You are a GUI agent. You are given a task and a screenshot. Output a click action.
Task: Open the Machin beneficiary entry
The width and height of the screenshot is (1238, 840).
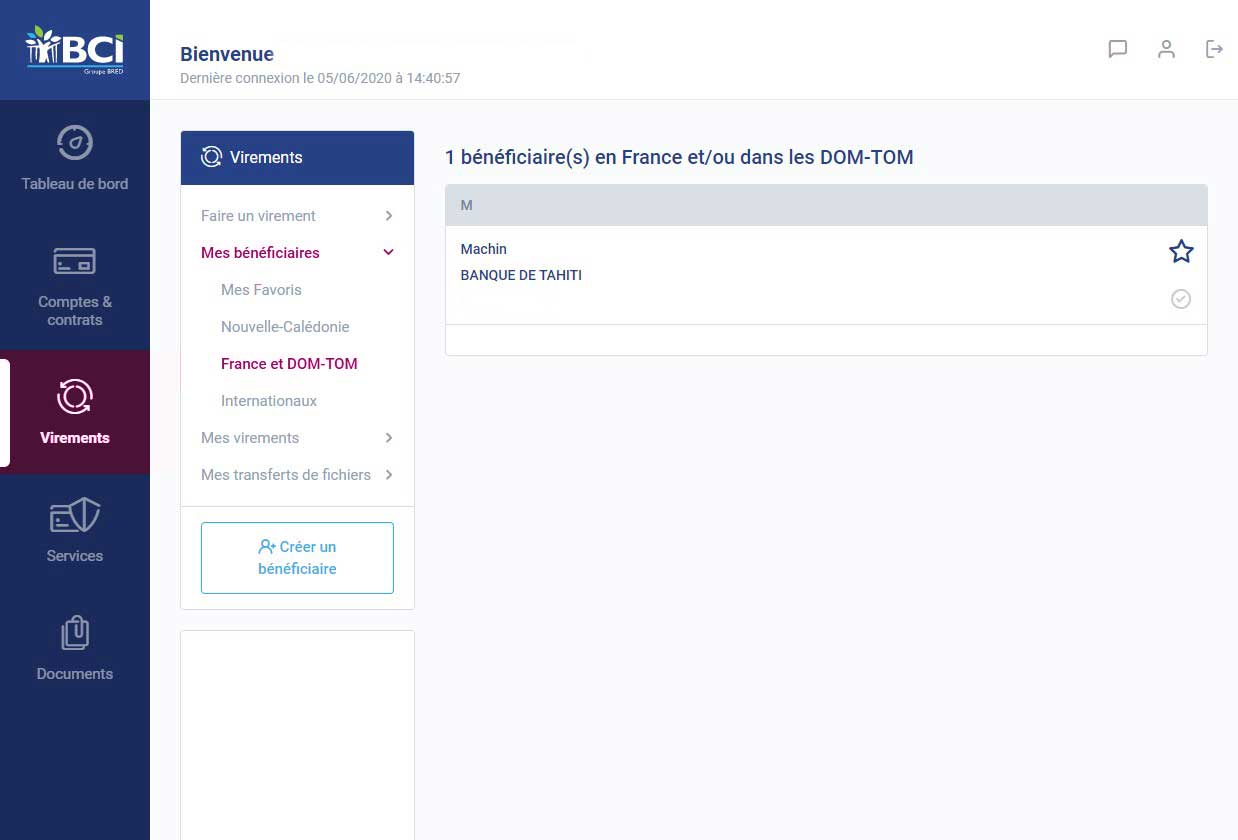pos(826,275)
